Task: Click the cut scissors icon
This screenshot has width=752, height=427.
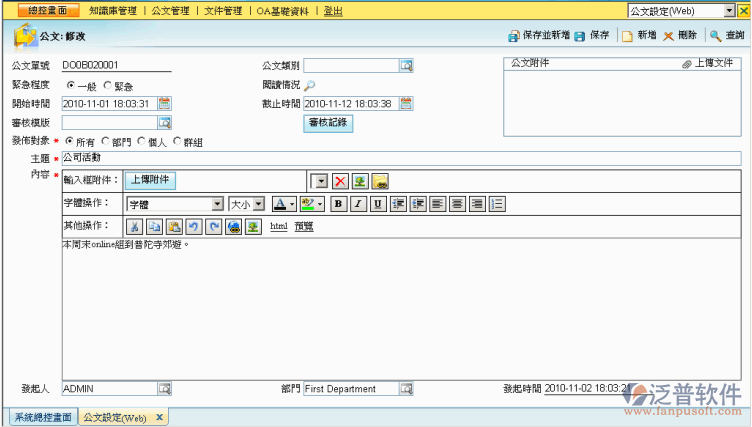Action: coord(135,226)
